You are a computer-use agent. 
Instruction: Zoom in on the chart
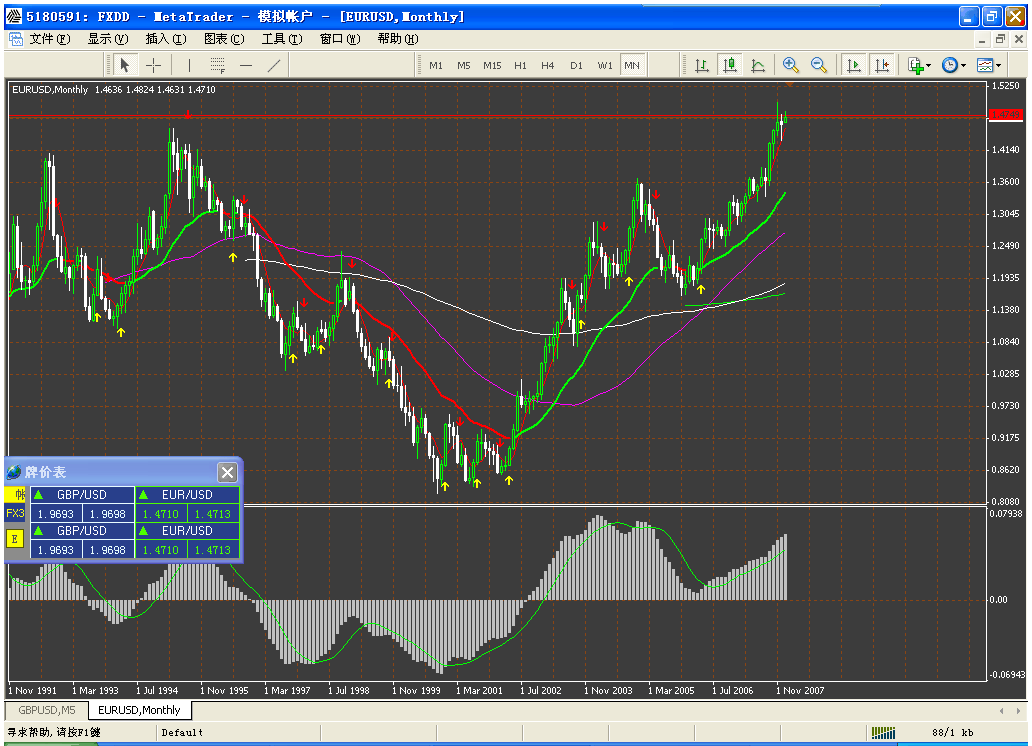point(790,65)
